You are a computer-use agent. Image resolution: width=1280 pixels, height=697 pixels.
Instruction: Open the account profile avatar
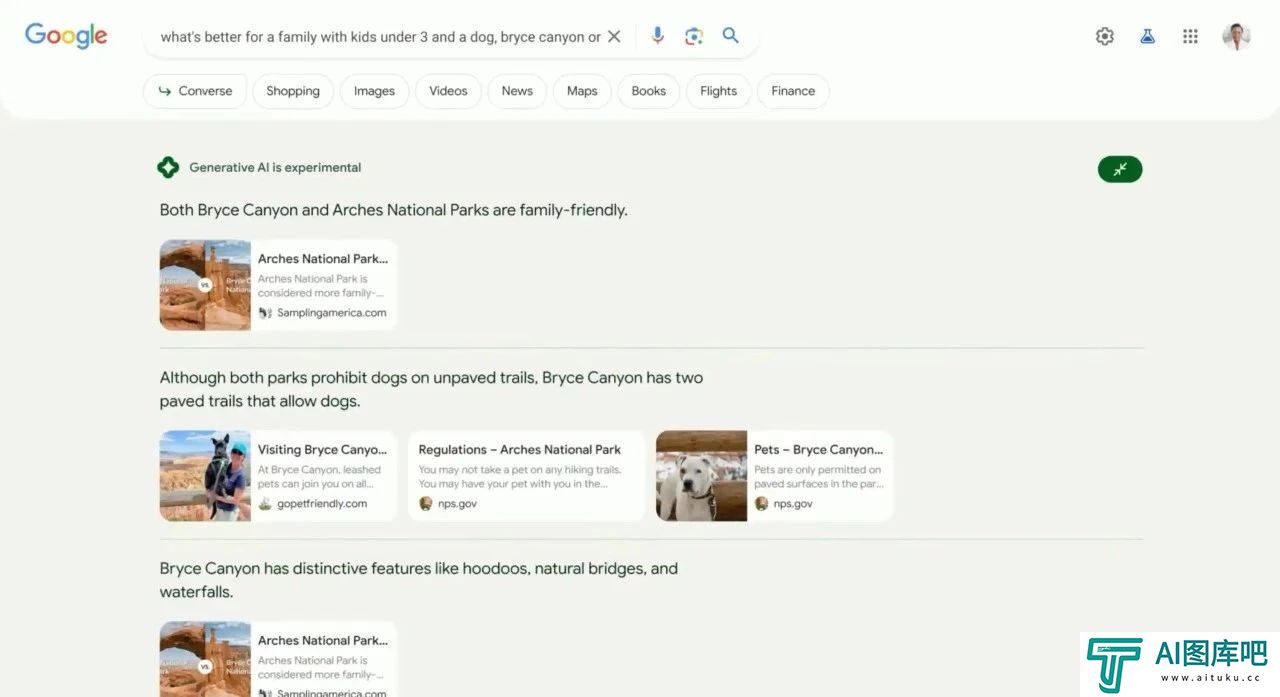(1237, 36)
